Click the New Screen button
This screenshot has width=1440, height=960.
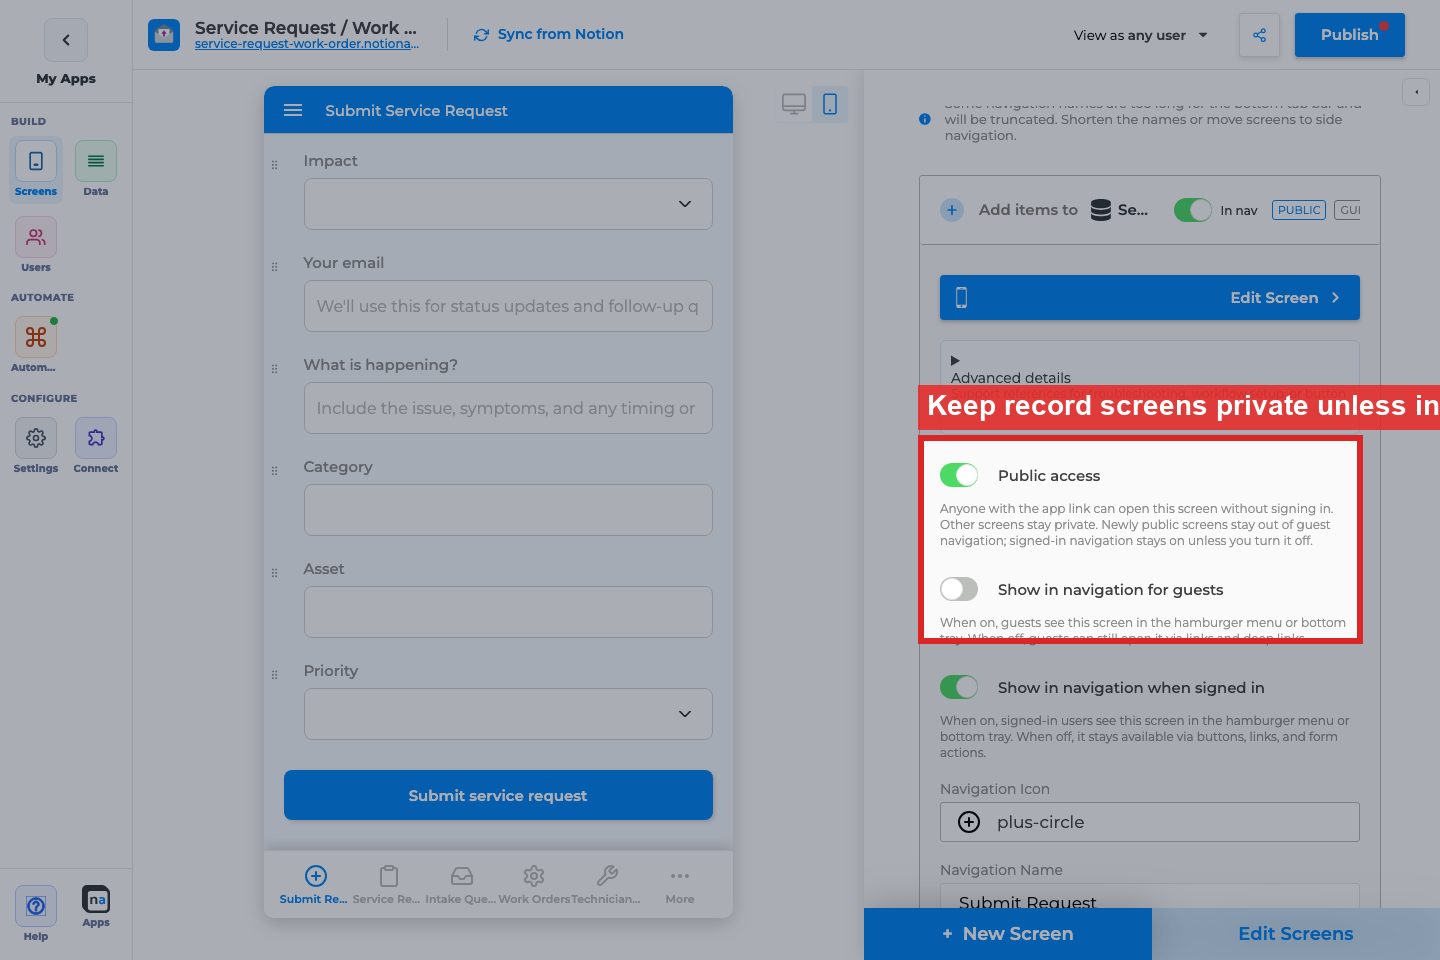(1008, 934)
